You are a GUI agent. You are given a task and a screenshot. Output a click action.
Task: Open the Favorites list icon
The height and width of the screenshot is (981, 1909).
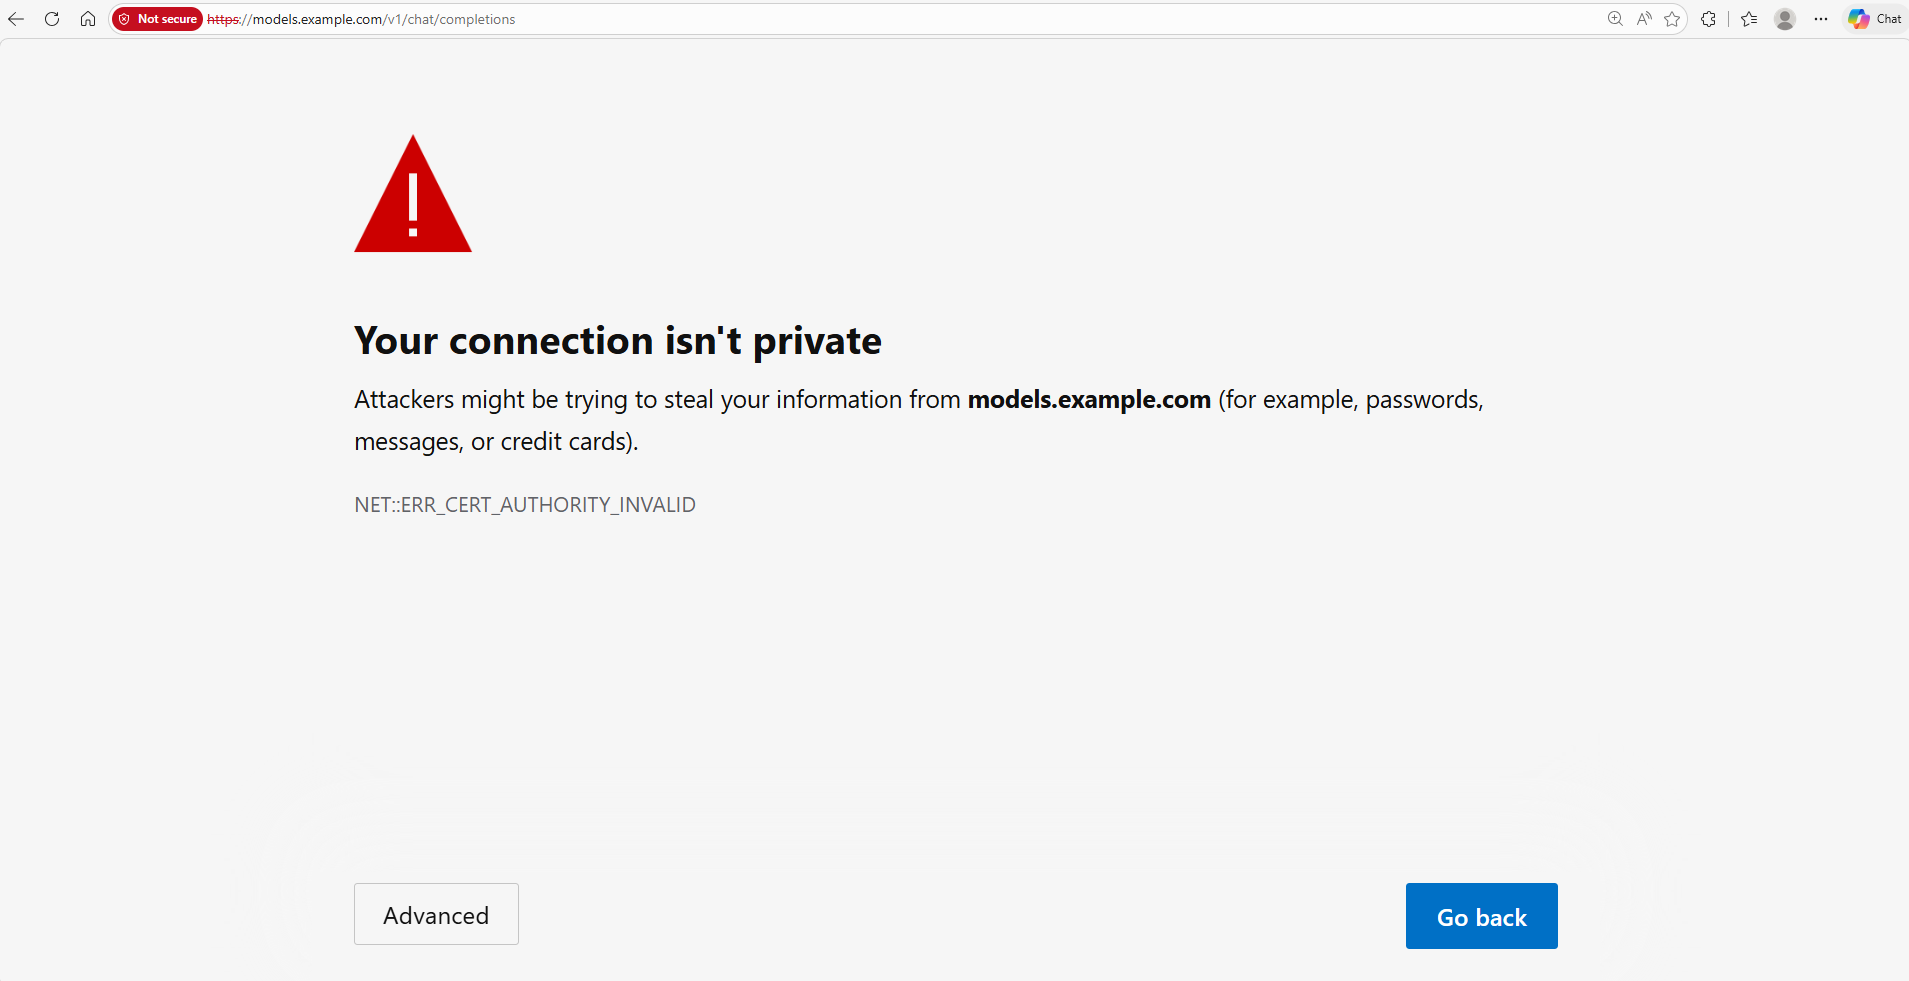pyautogui.click(x=1749, y=19)
